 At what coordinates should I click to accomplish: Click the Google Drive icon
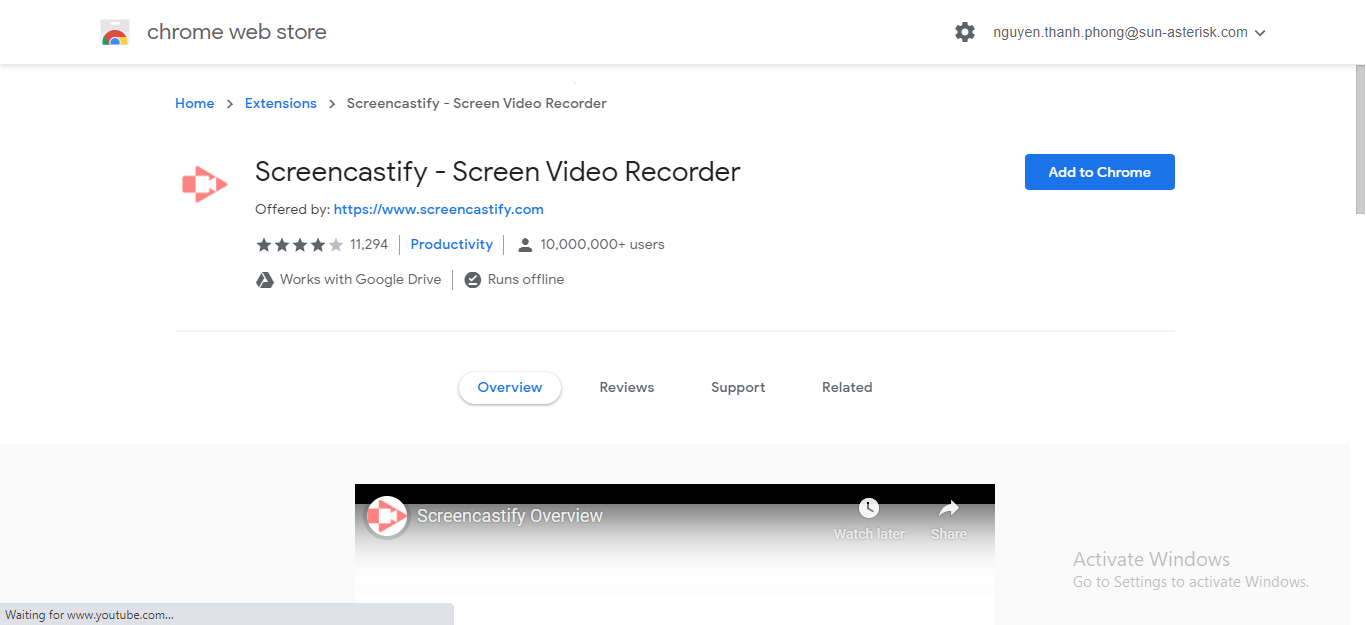(x=265, y=280)
